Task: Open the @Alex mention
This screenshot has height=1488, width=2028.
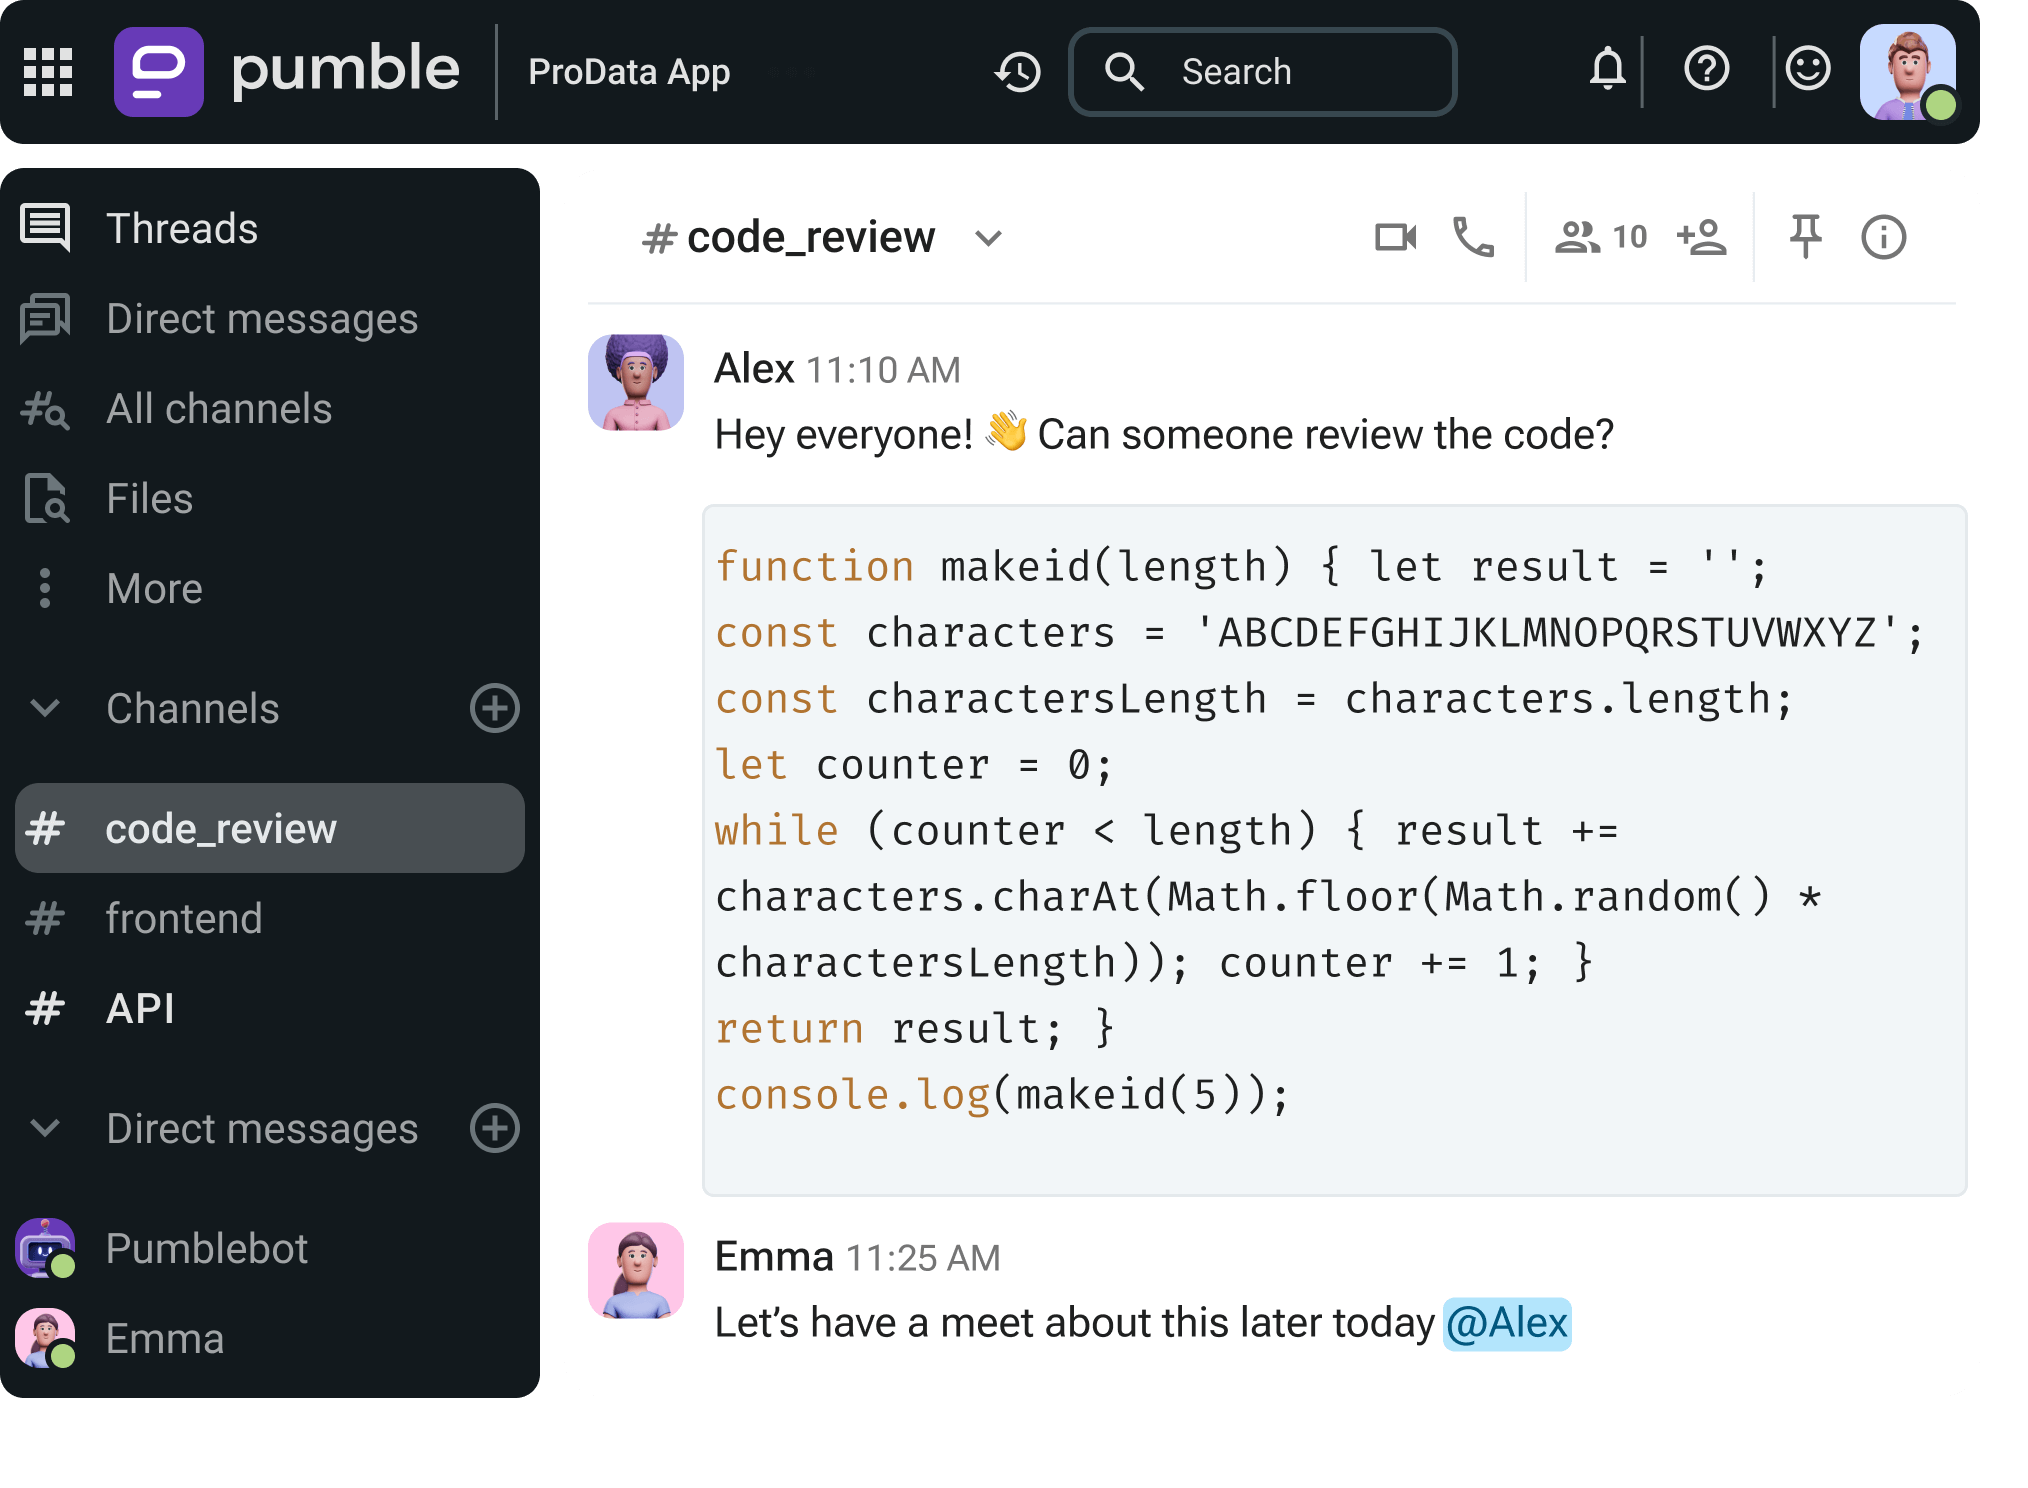Action: 1506,1322
